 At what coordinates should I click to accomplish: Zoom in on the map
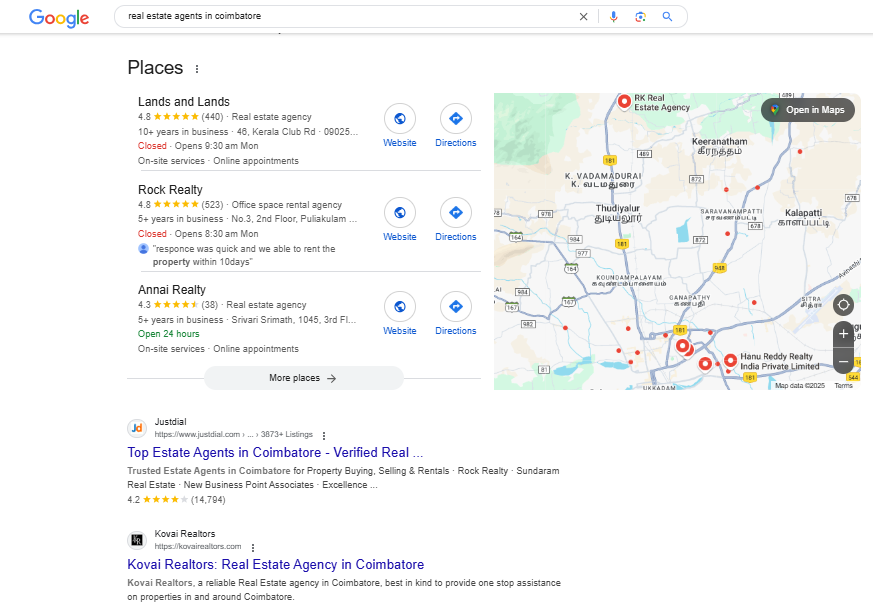coord(843,333)
